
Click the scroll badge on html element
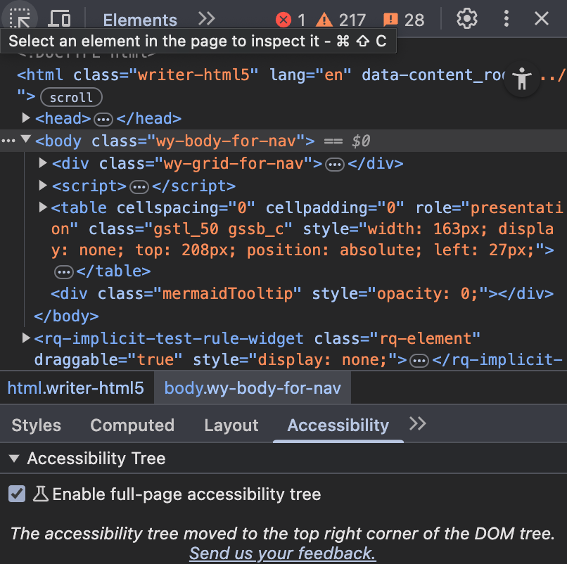coord(71,97)
